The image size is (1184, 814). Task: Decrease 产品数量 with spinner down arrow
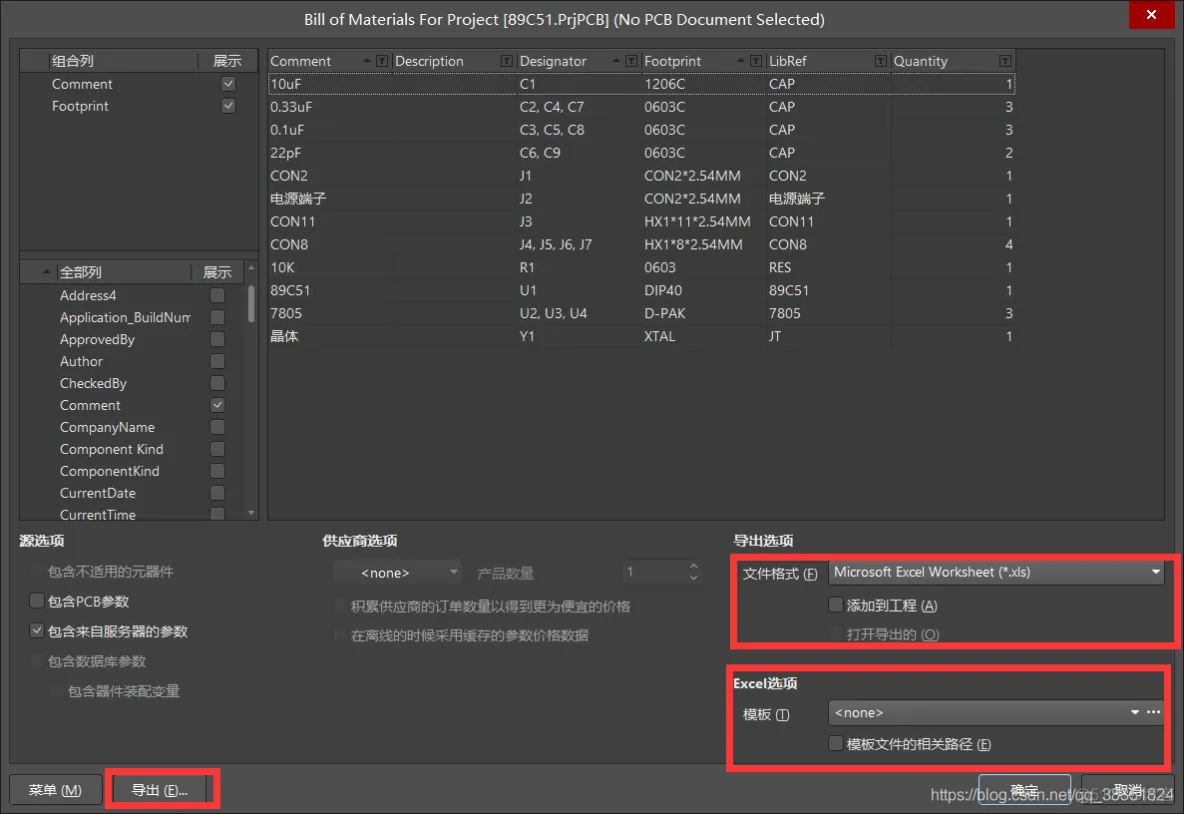[x=693, y=578]
